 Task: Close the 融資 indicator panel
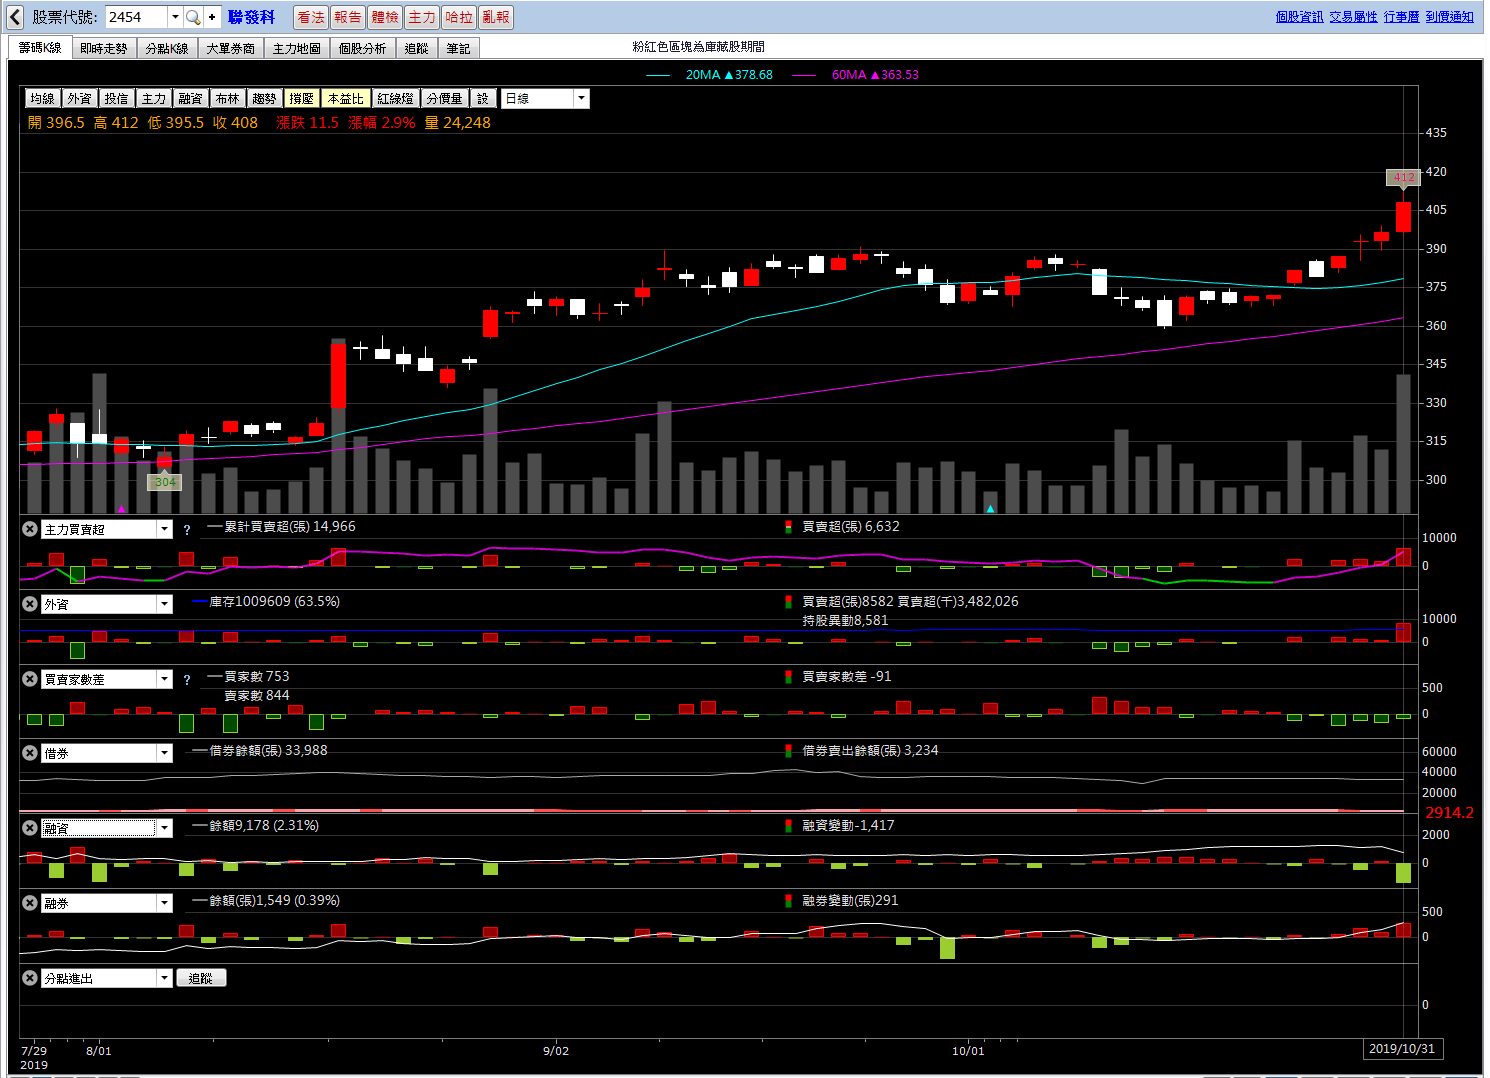[x=30, y=828]
